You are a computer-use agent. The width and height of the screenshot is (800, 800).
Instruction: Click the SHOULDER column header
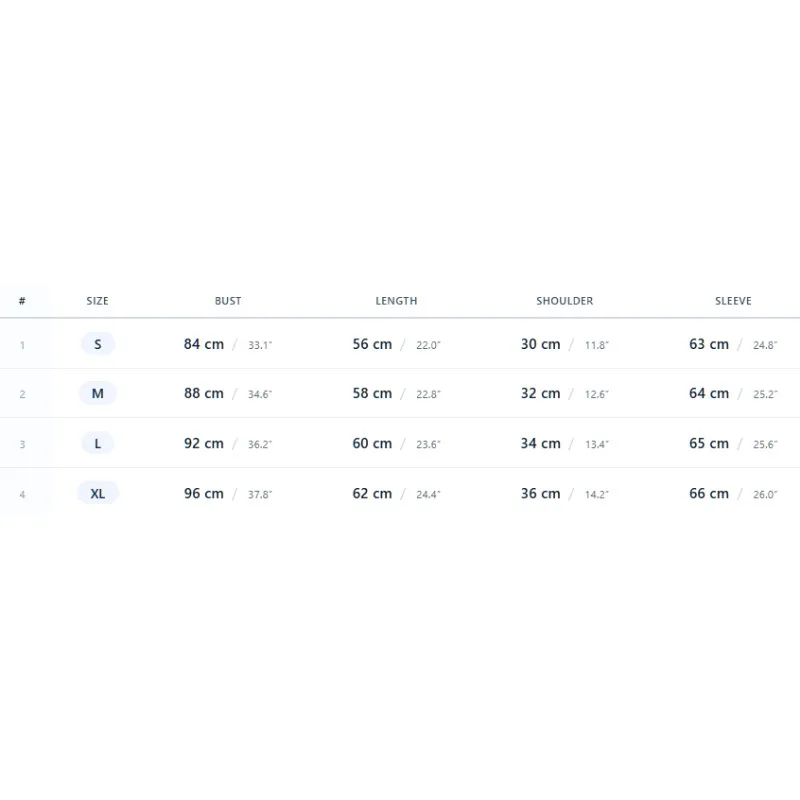click(564, 301)
